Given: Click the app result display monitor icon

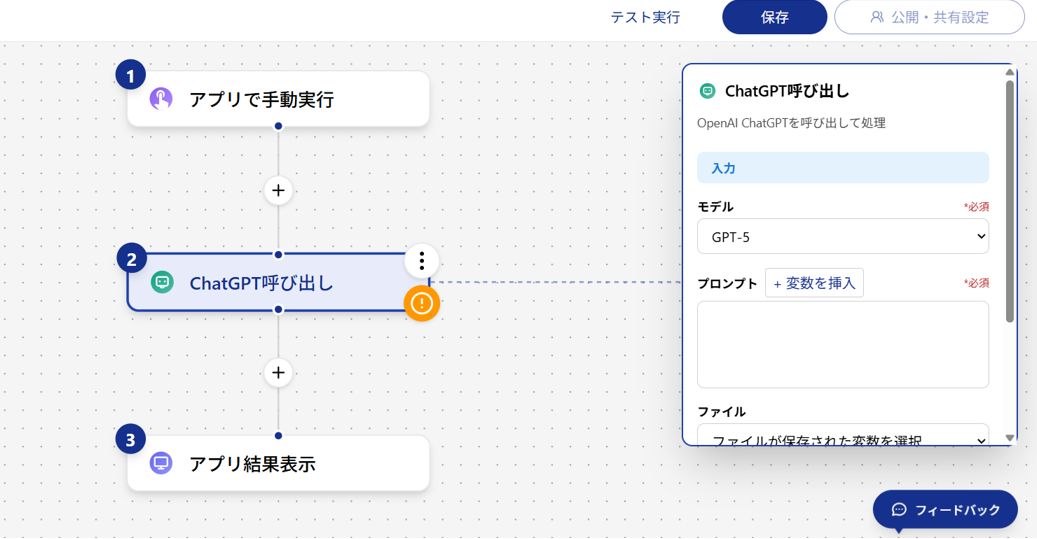Looking at the screenshot, I should [x=161, y=464].
